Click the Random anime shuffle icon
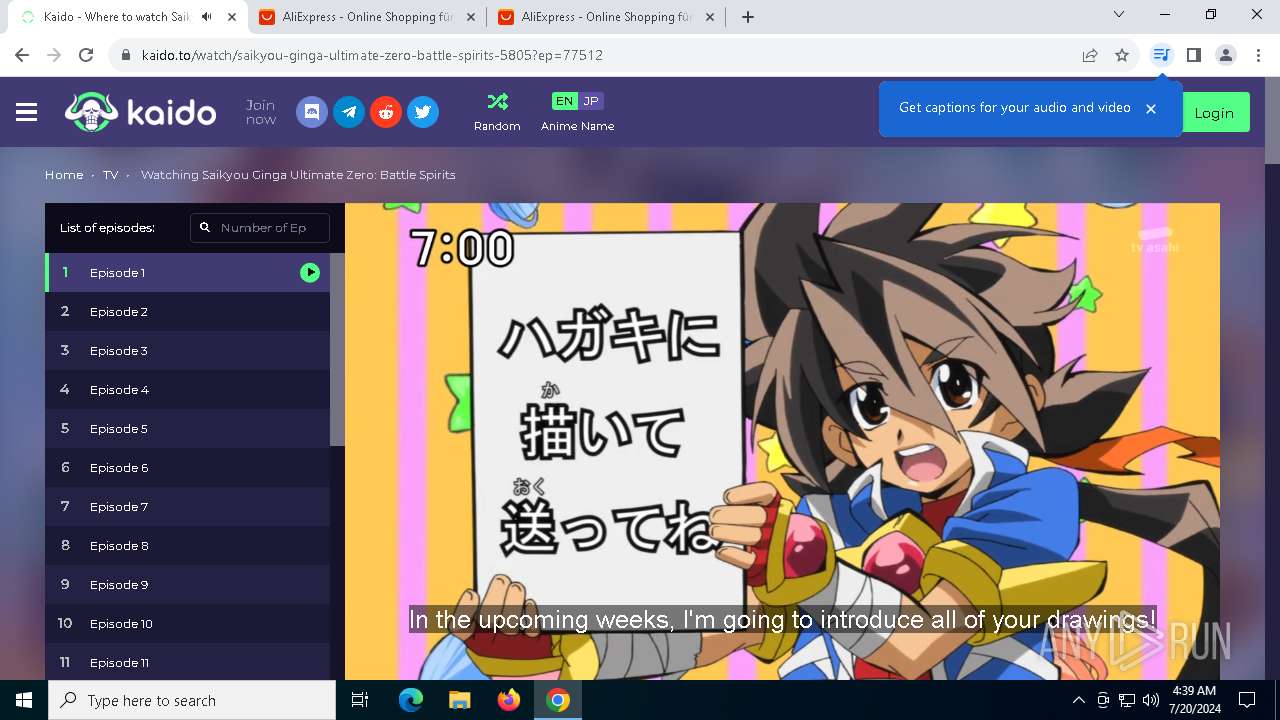This screenshot has width=1280, height=720. [x=497, y=101]
